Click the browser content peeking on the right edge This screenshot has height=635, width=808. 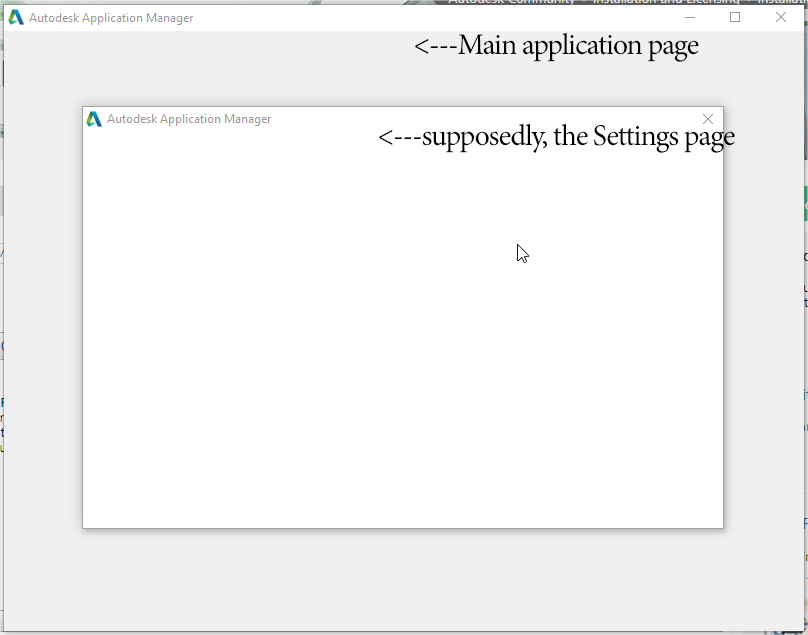coord(804,300)
